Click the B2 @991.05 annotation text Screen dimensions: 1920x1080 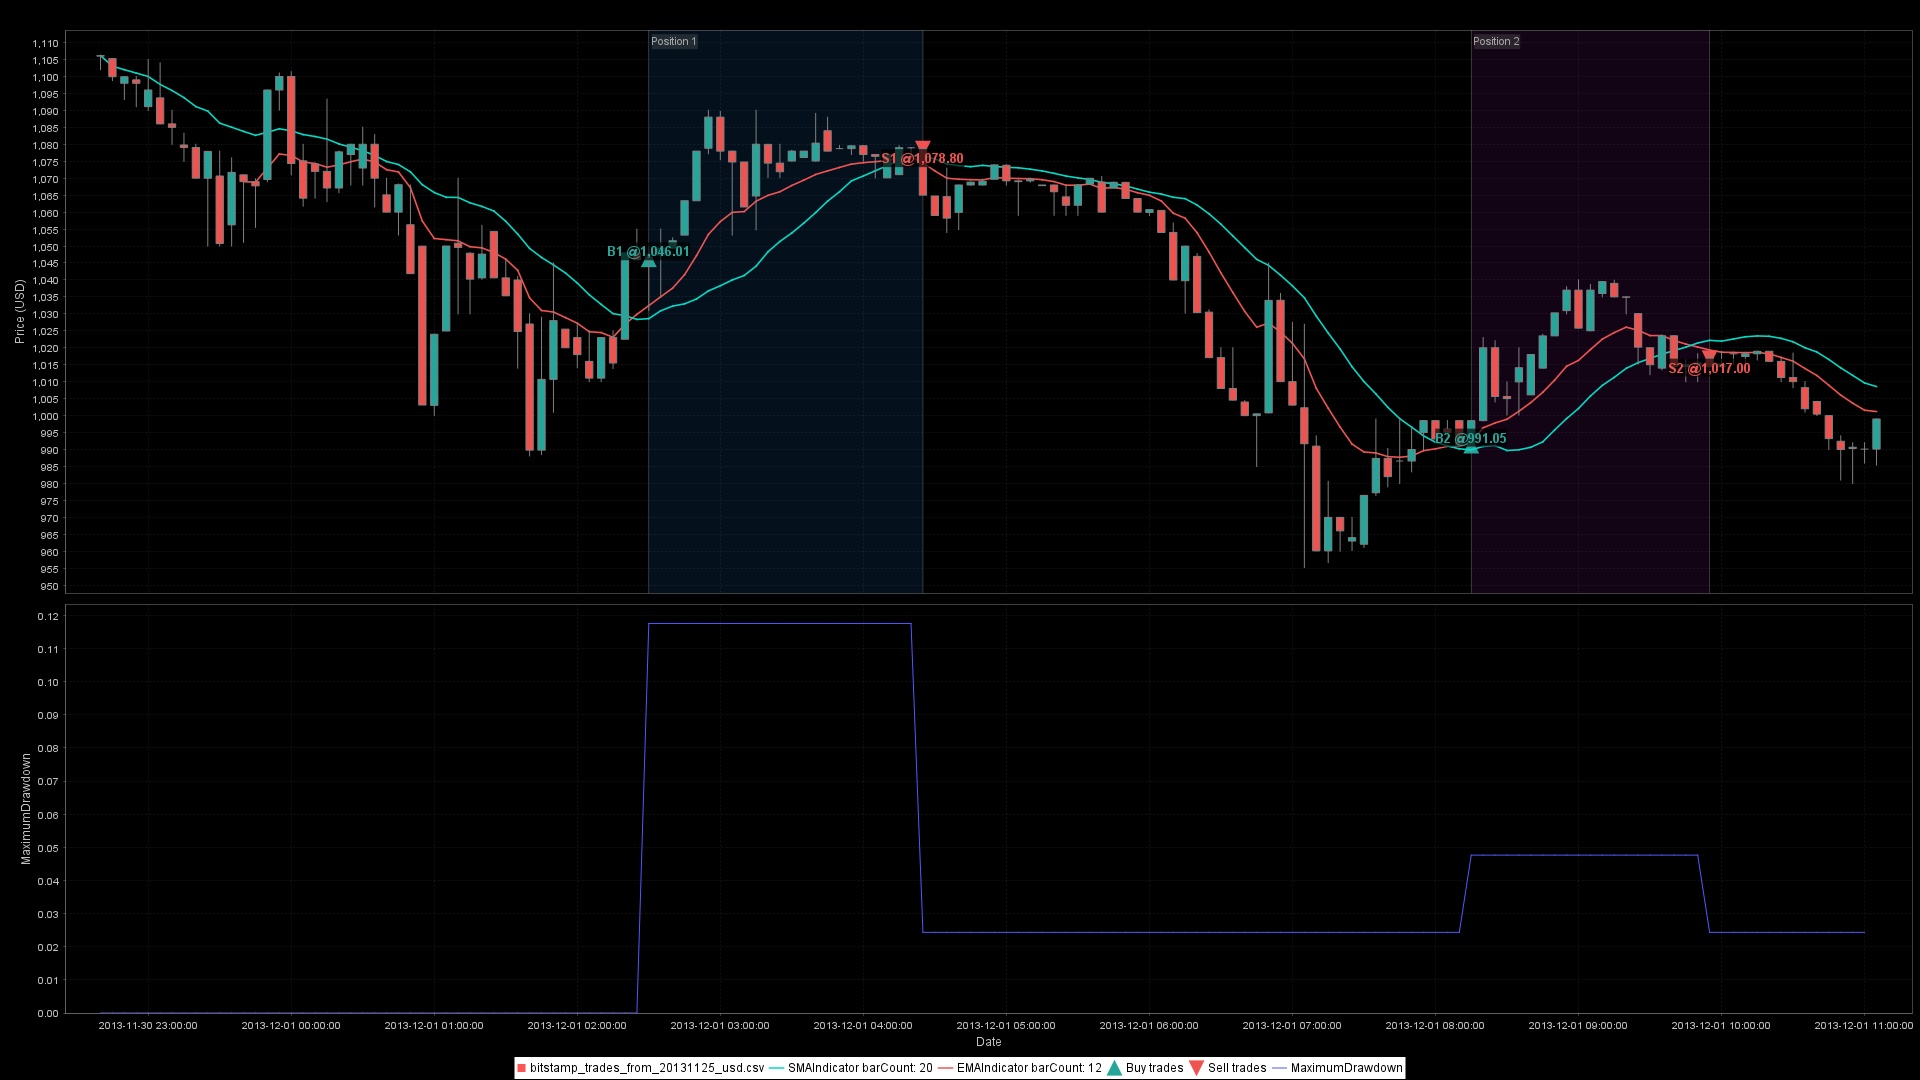tap(1470, 438)
